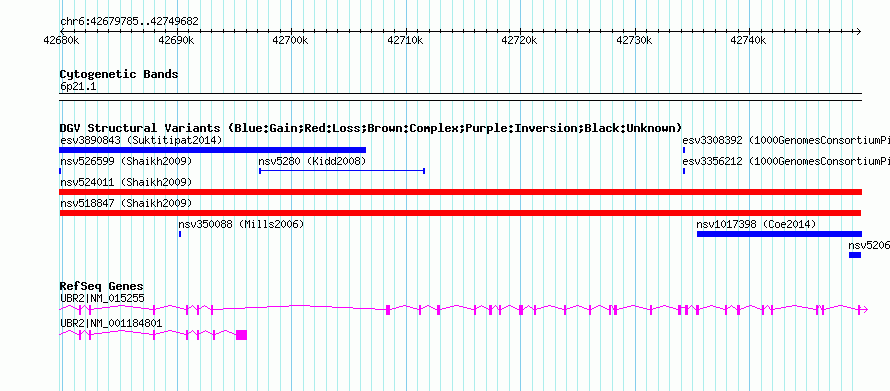Image resolution: width=890 pixels, height=391 pixels.
Task: Click the UBR2|NM_001184801 gene label
Action: (x=111, y=323)
